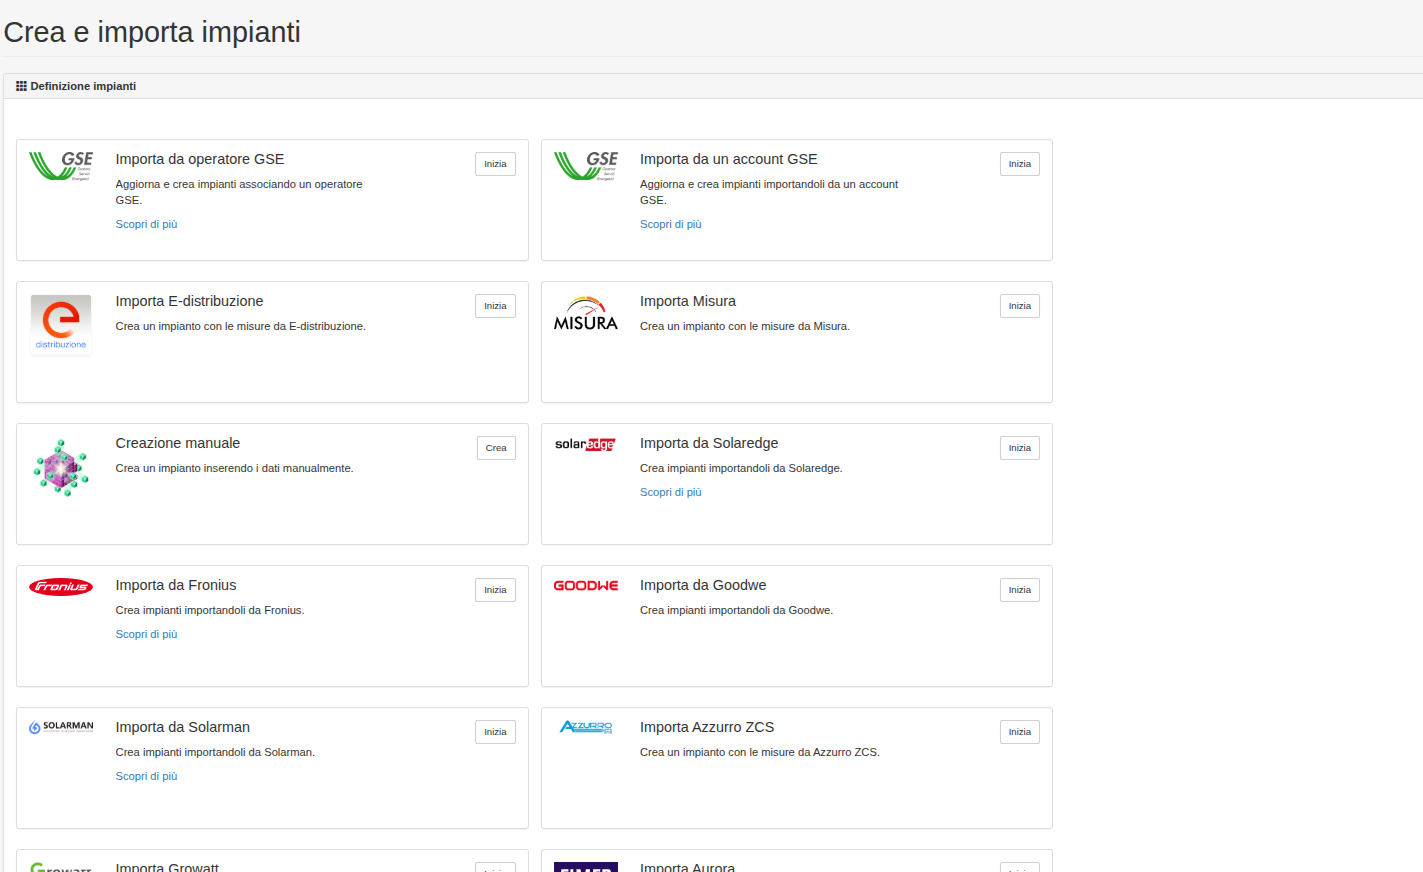Image resolution: width=1423 pixels, height=872 pixels.
Task: Click text 'Crea un impianto con le misure da Misura.'
Action: [x=745, y=326]
